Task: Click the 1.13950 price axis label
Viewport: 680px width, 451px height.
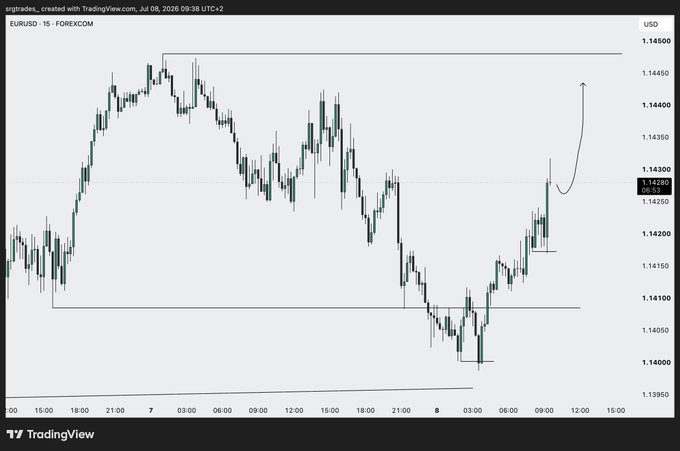Action: tap(656, 395)
